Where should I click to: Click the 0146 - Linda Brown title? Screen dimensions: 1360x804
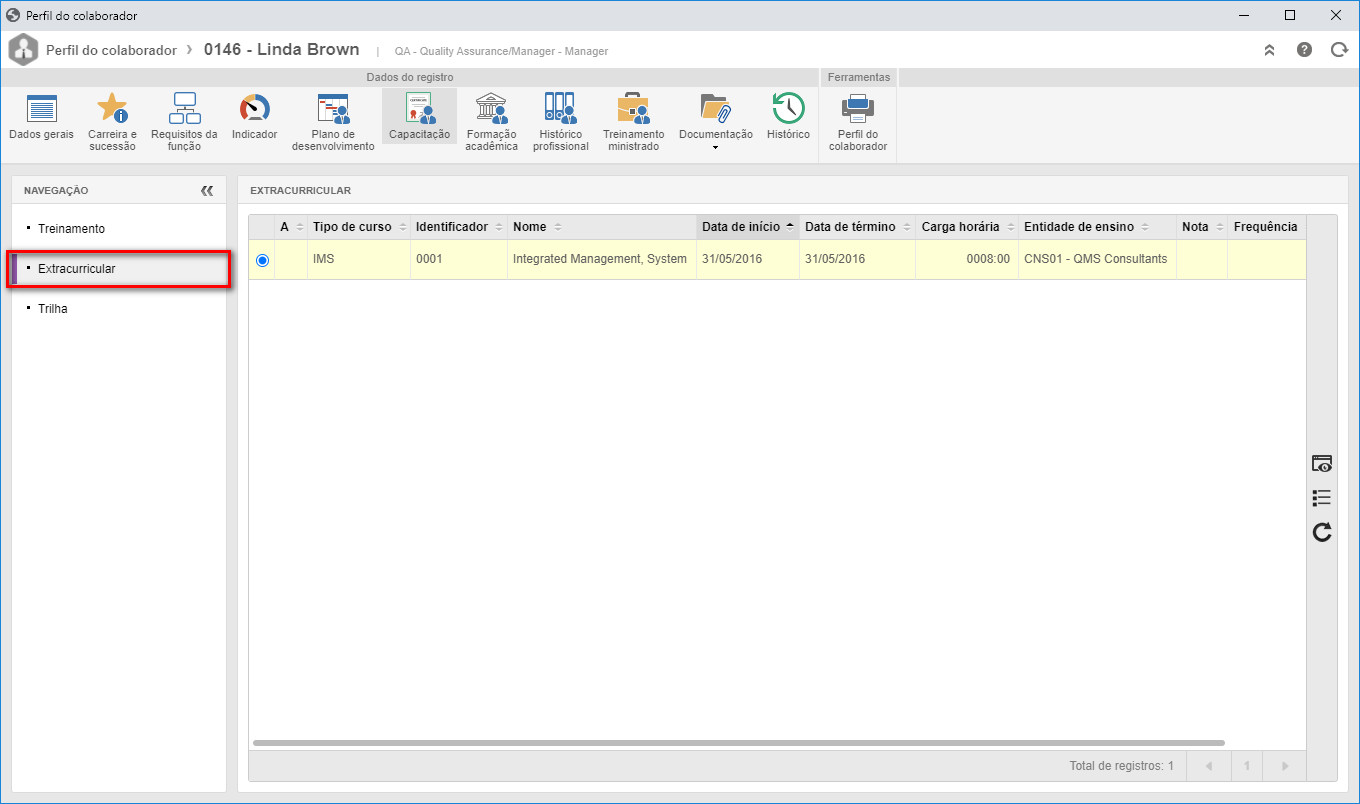click(281, 49)
